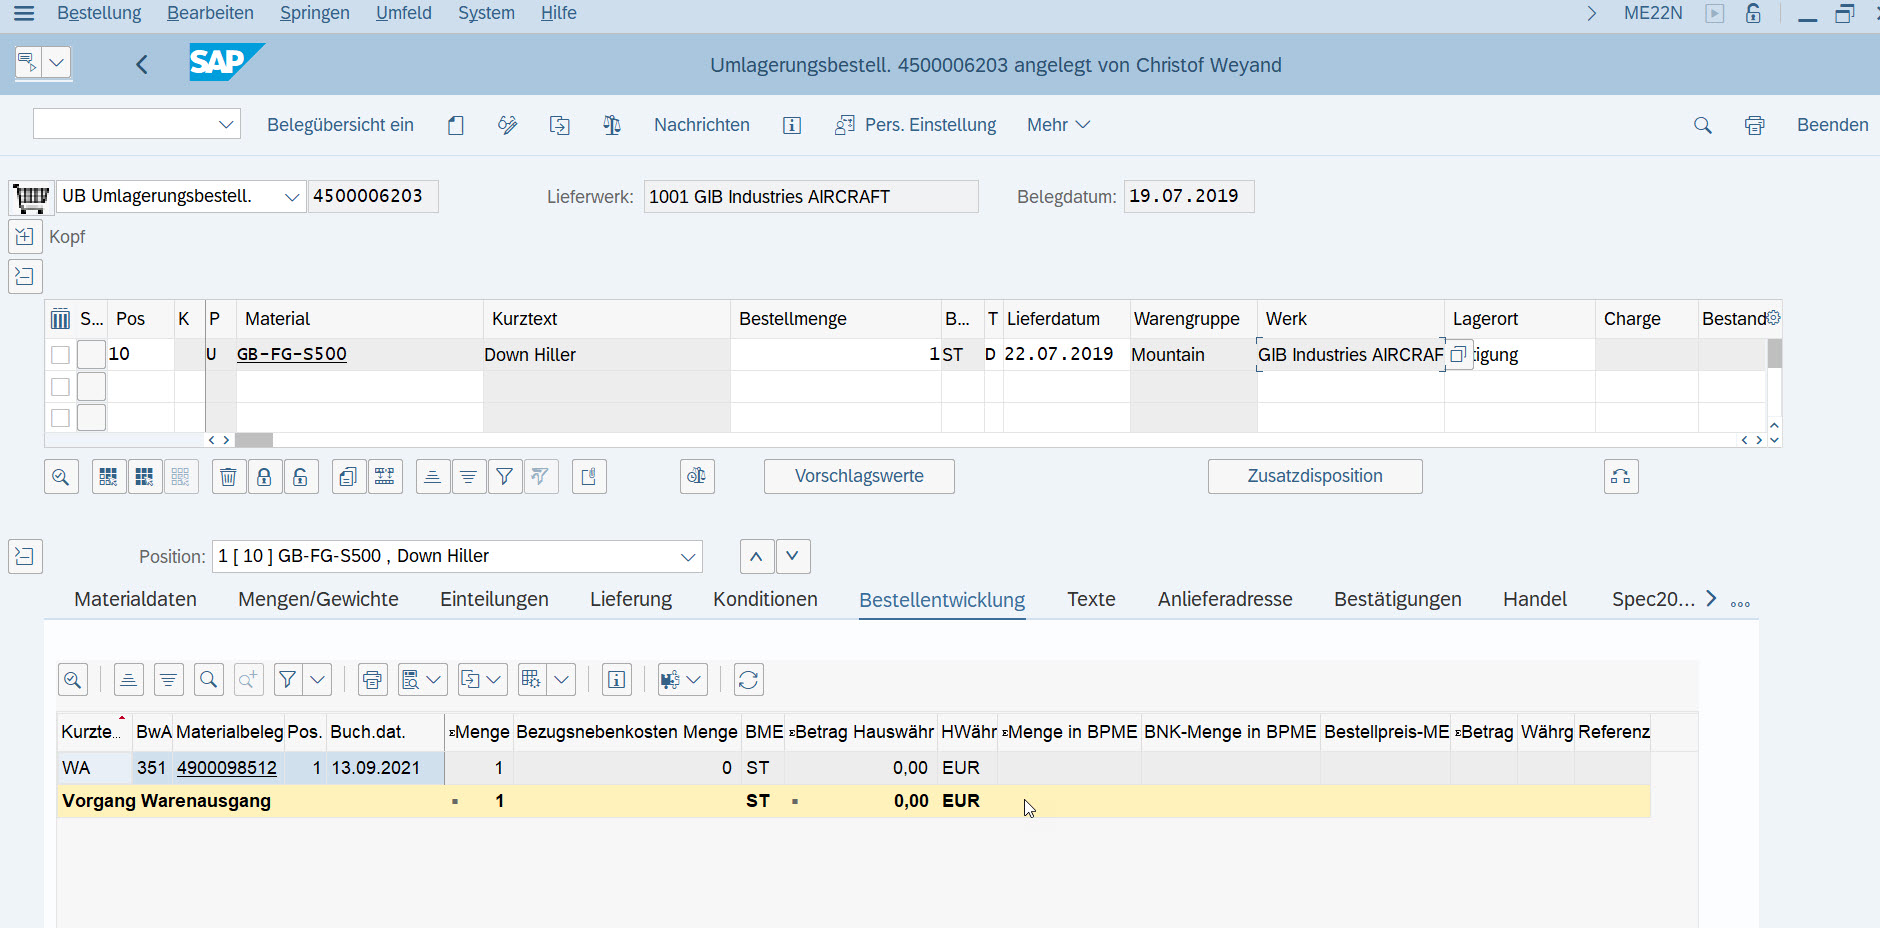Viewport: 1880px width, 928px height.
Task: Tick the checkbox in third empty item row
Action: [x=60, y=418]
